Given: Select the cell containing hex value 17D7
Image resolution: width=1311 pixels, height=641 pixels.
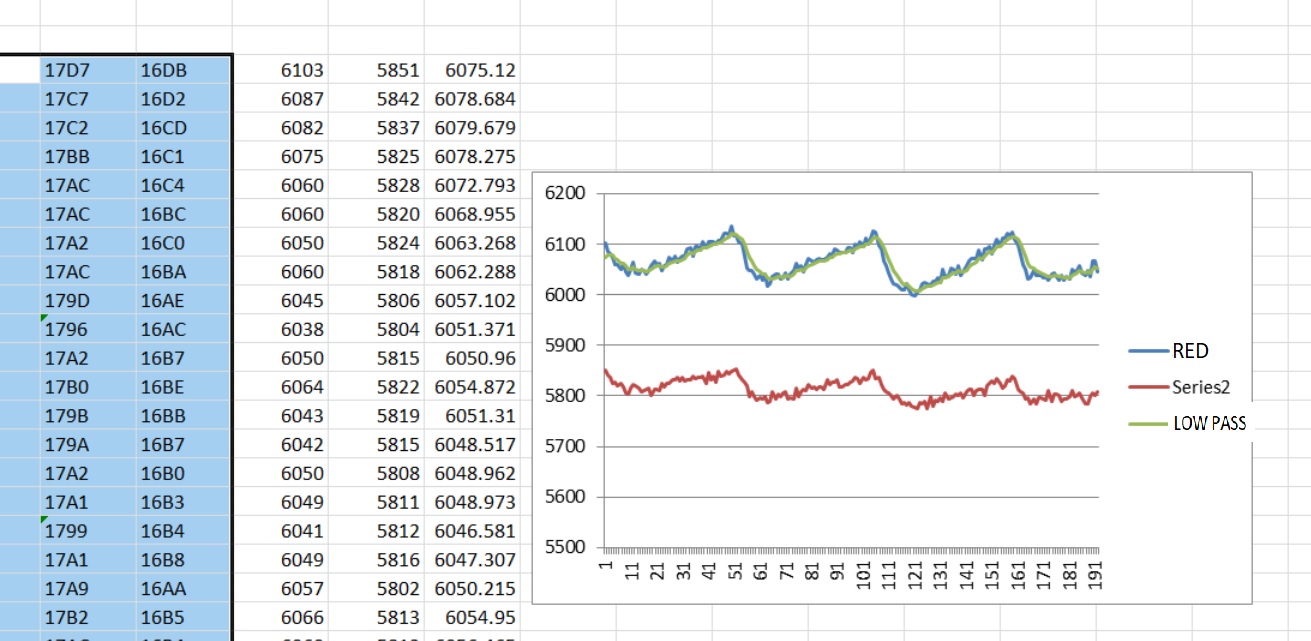Looking at the screenshot, I should coord(88,70).
